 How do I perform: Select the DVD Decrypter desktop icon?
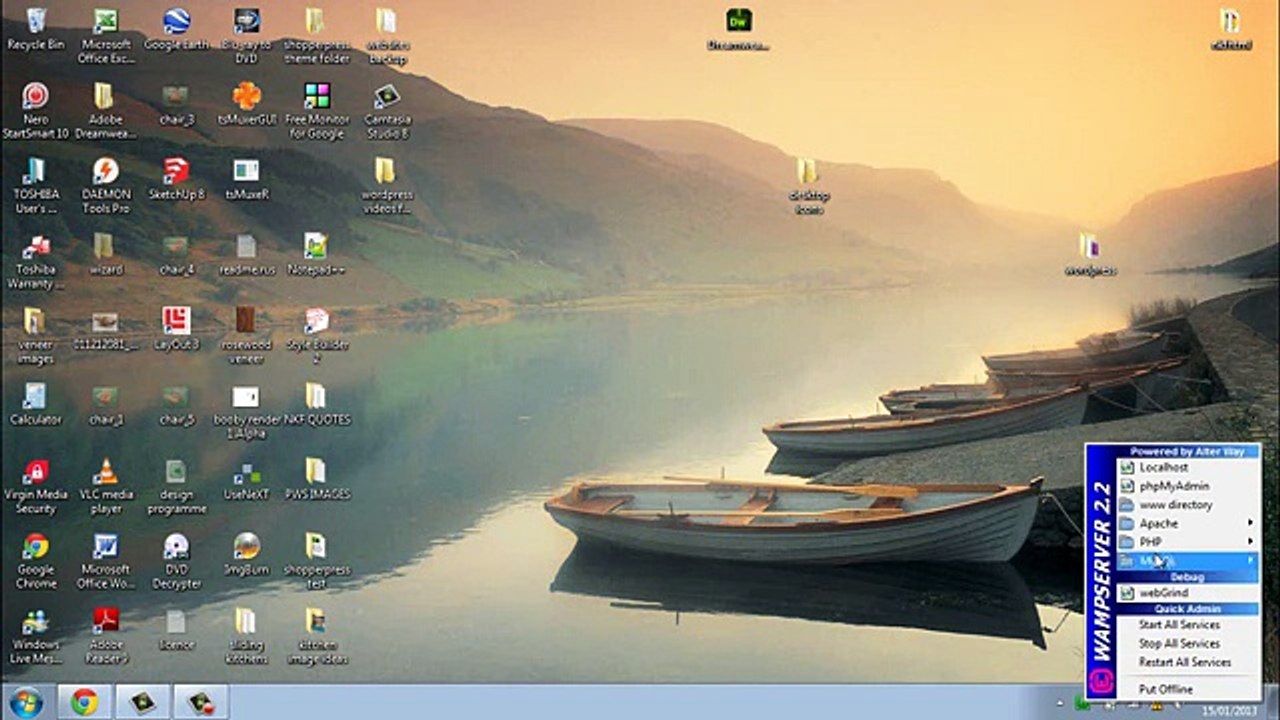pyautogui.click(x=176, y=561)
